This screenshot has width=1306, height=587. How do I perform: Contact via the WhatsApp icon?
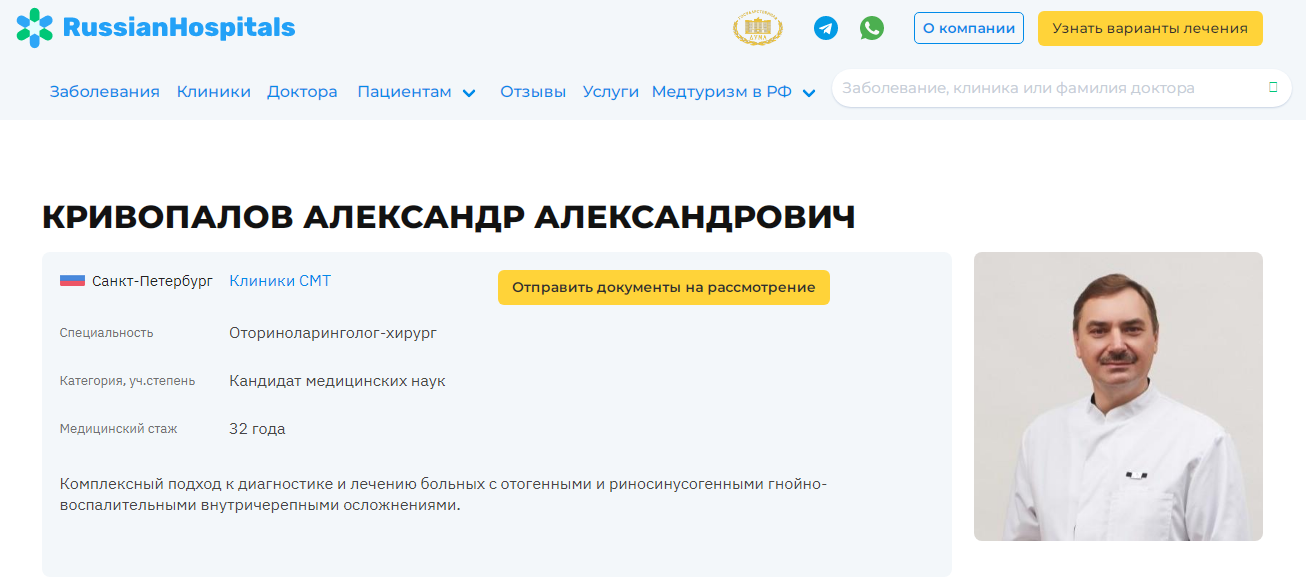tap(872, 28)
